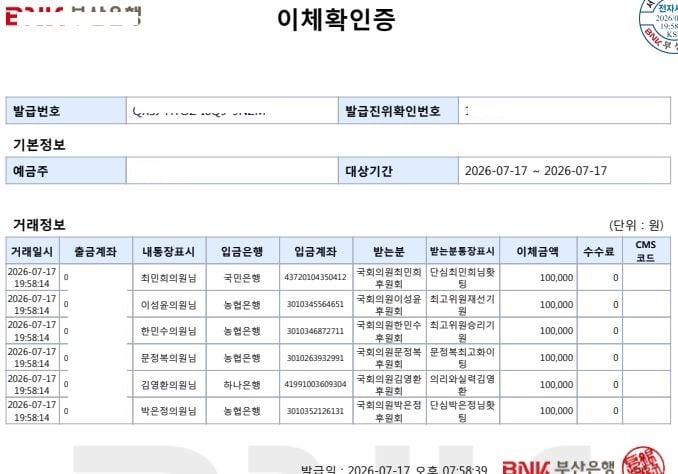Click the 문정복최고화이팅 recipient memo

pos(462,358)
